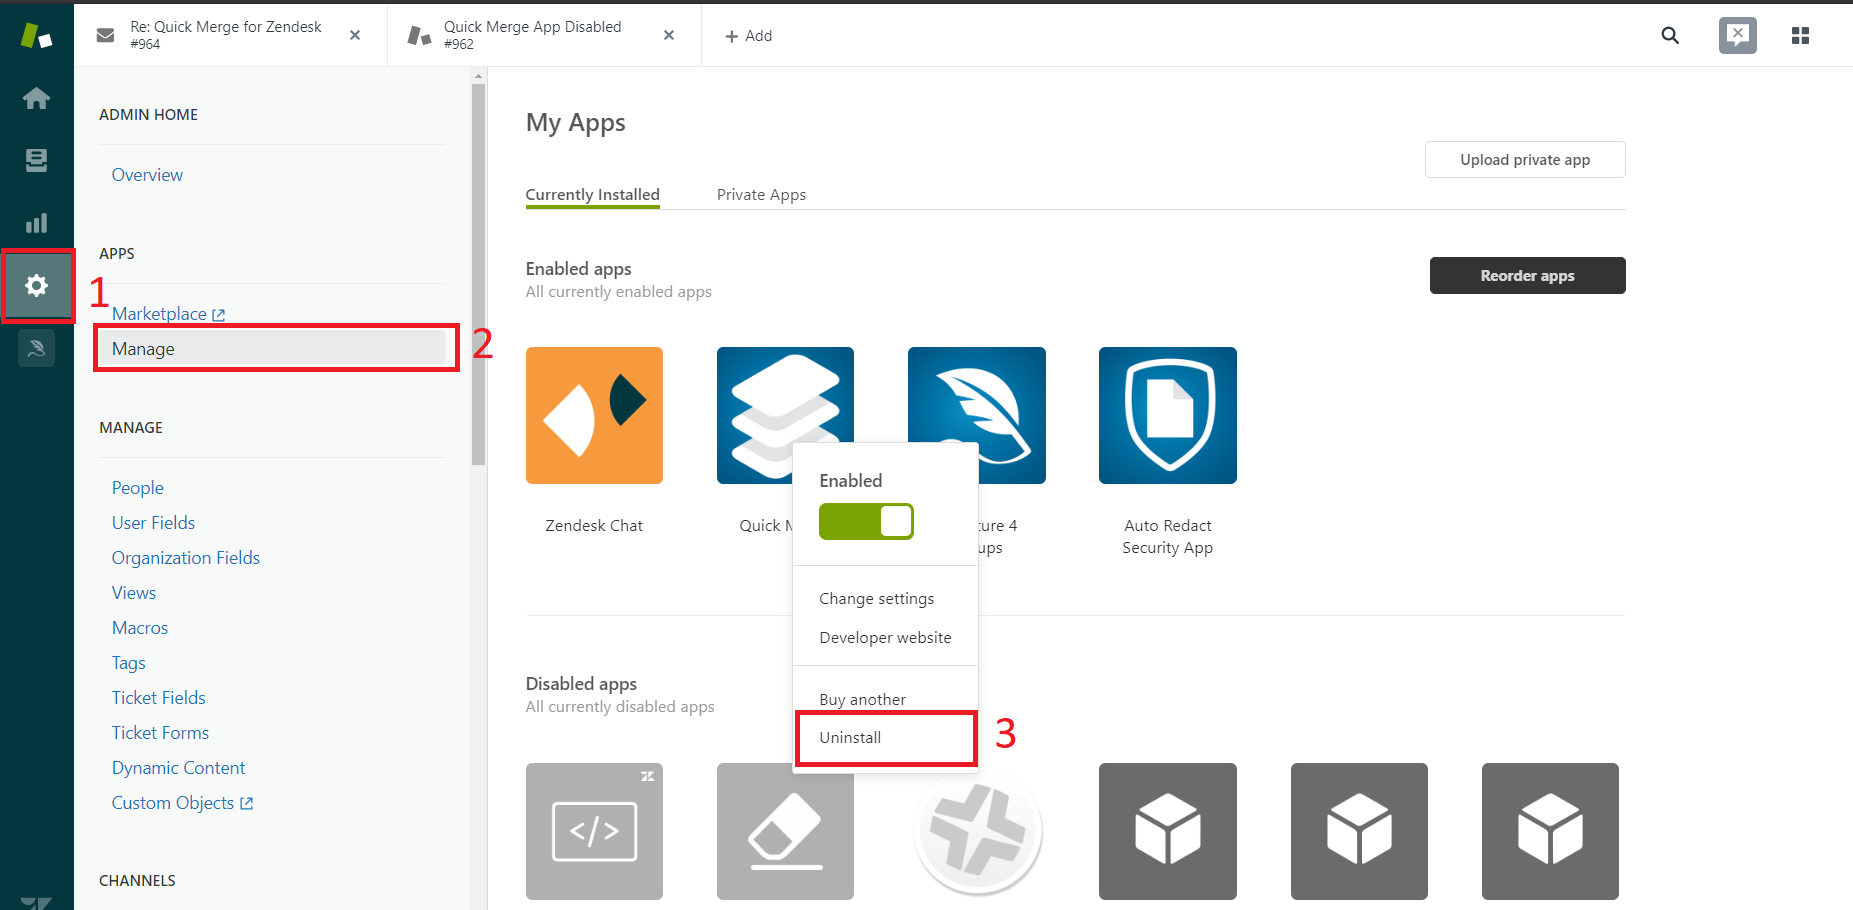The image size is (1853, 910).
Task: Click the disabled round cross app tile
Action: tap(977, 832)
